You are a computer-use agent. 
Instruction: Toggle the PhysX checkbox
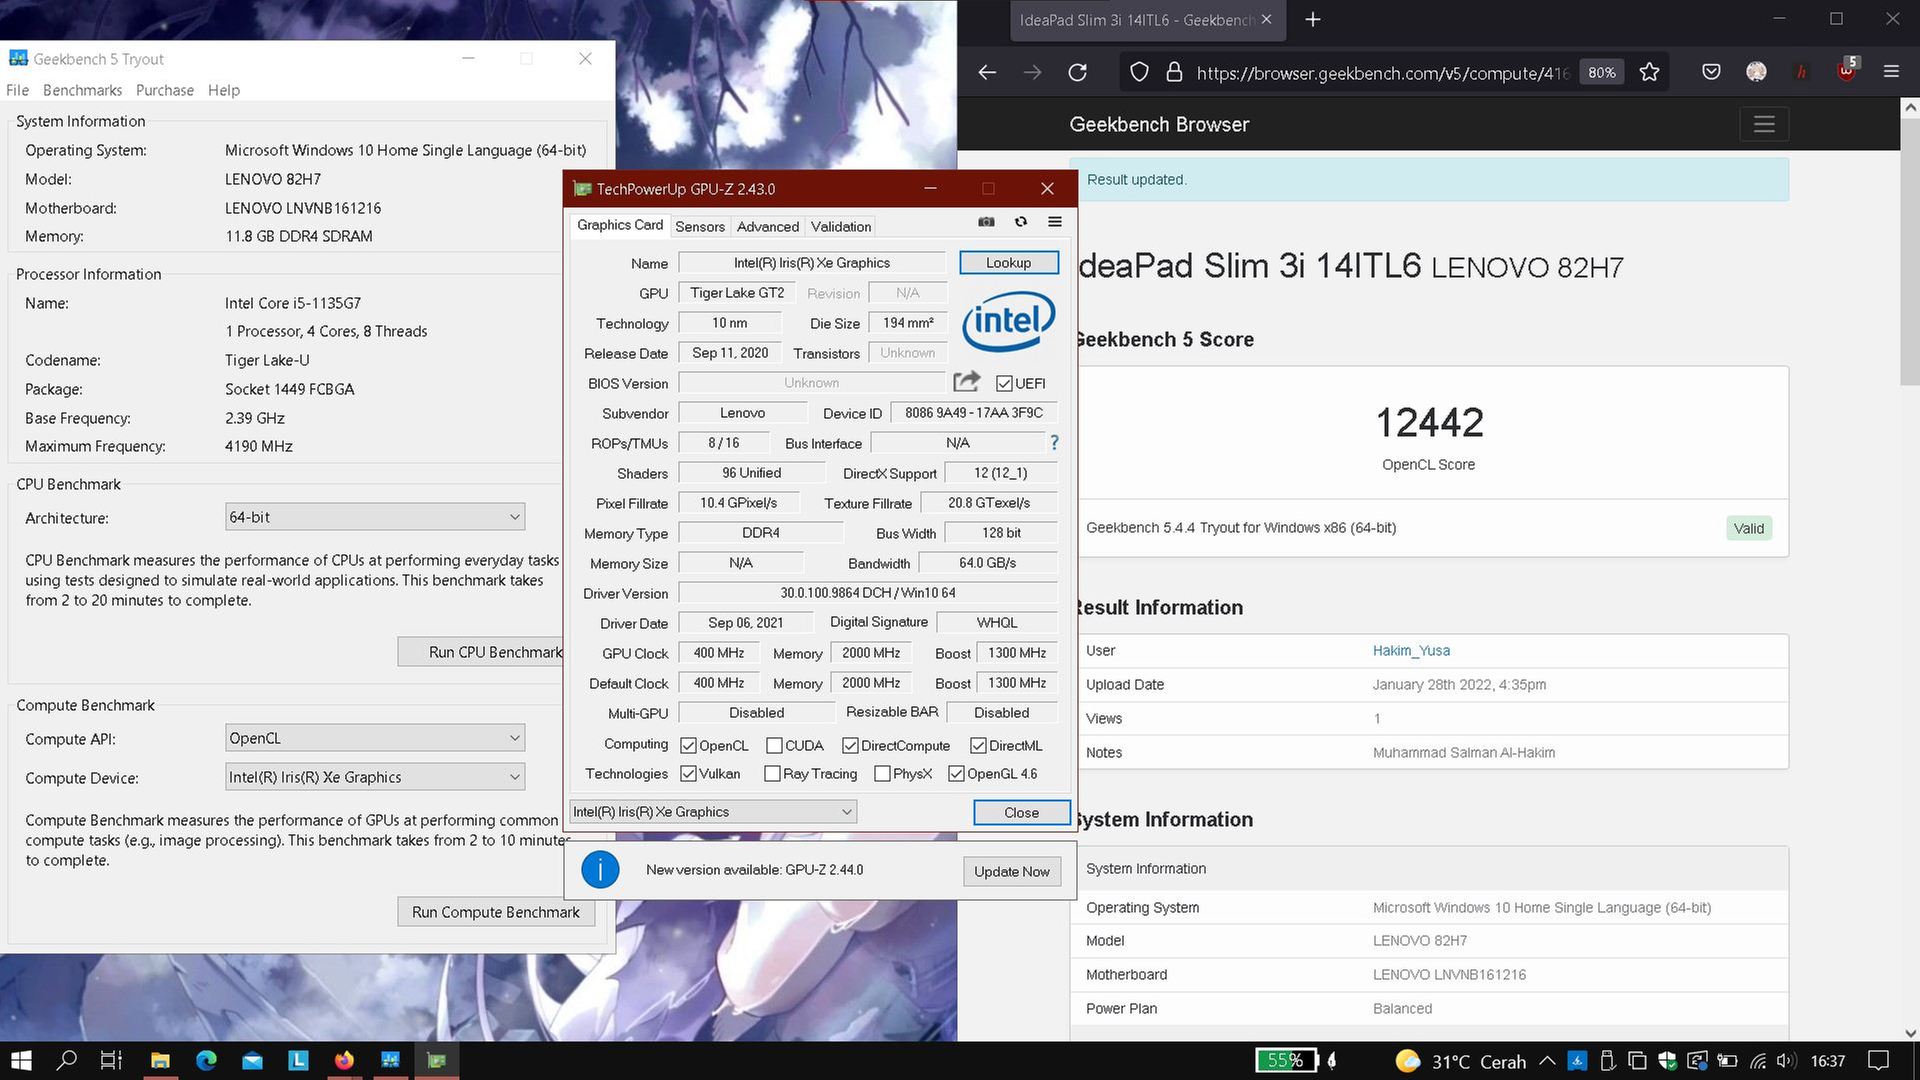pyautogui.click(x=882, y=773)
